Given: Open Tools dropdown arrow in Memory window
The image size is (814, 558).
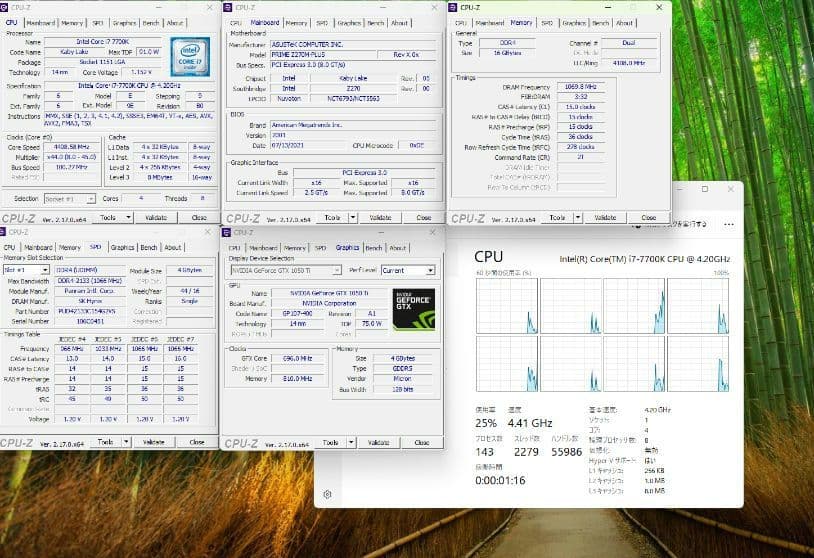Looking at the screenshot, I should (x=577, y=217).
